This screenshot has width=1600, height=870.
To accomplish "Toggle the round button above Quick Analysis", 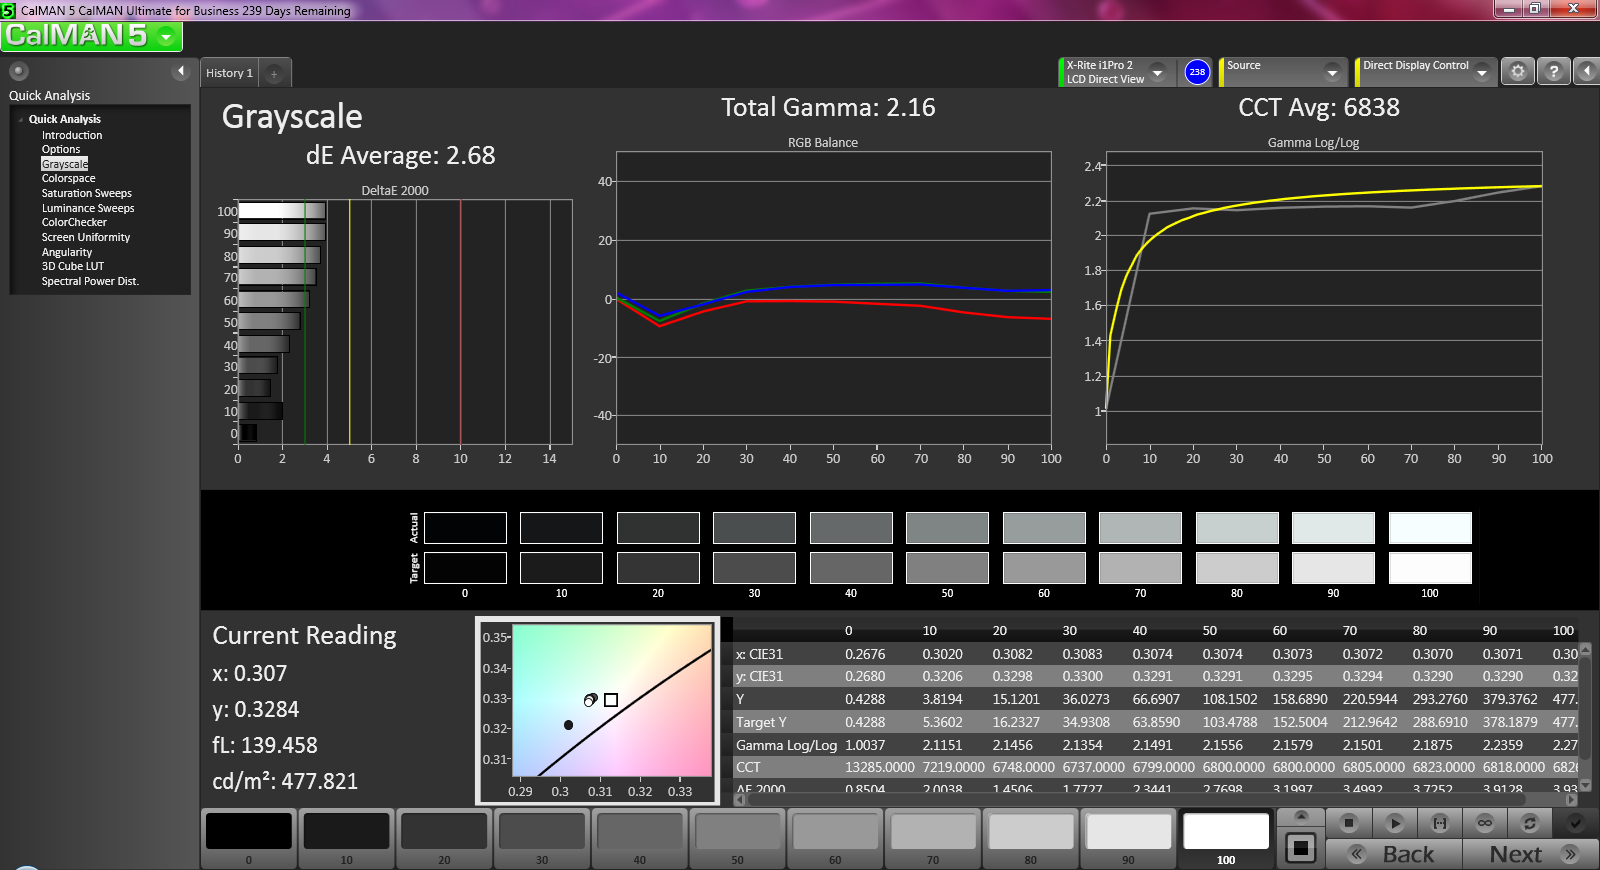I will point(18,71).
